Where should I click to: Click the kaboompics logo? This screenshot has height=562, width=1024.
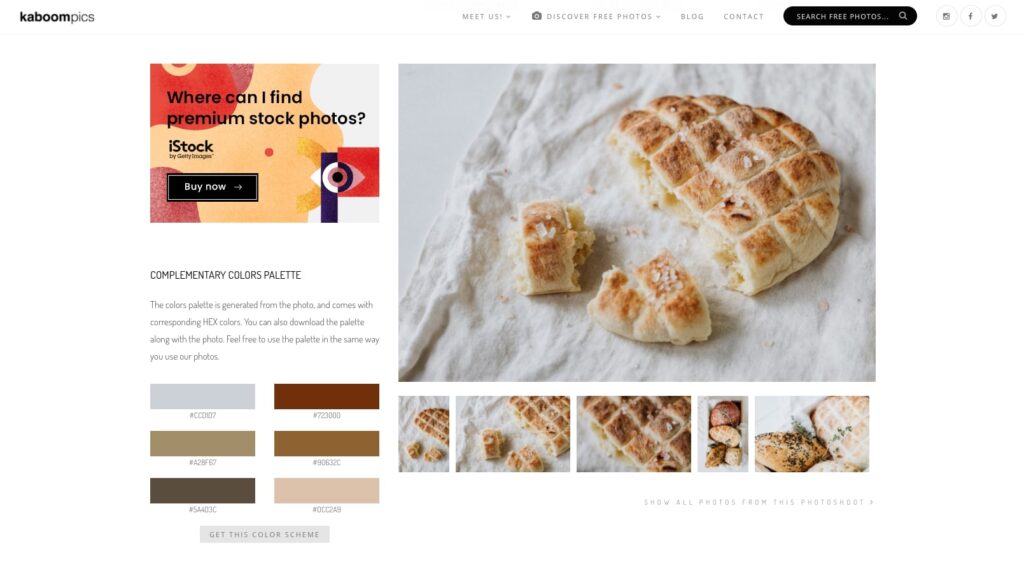coord(57,16)
